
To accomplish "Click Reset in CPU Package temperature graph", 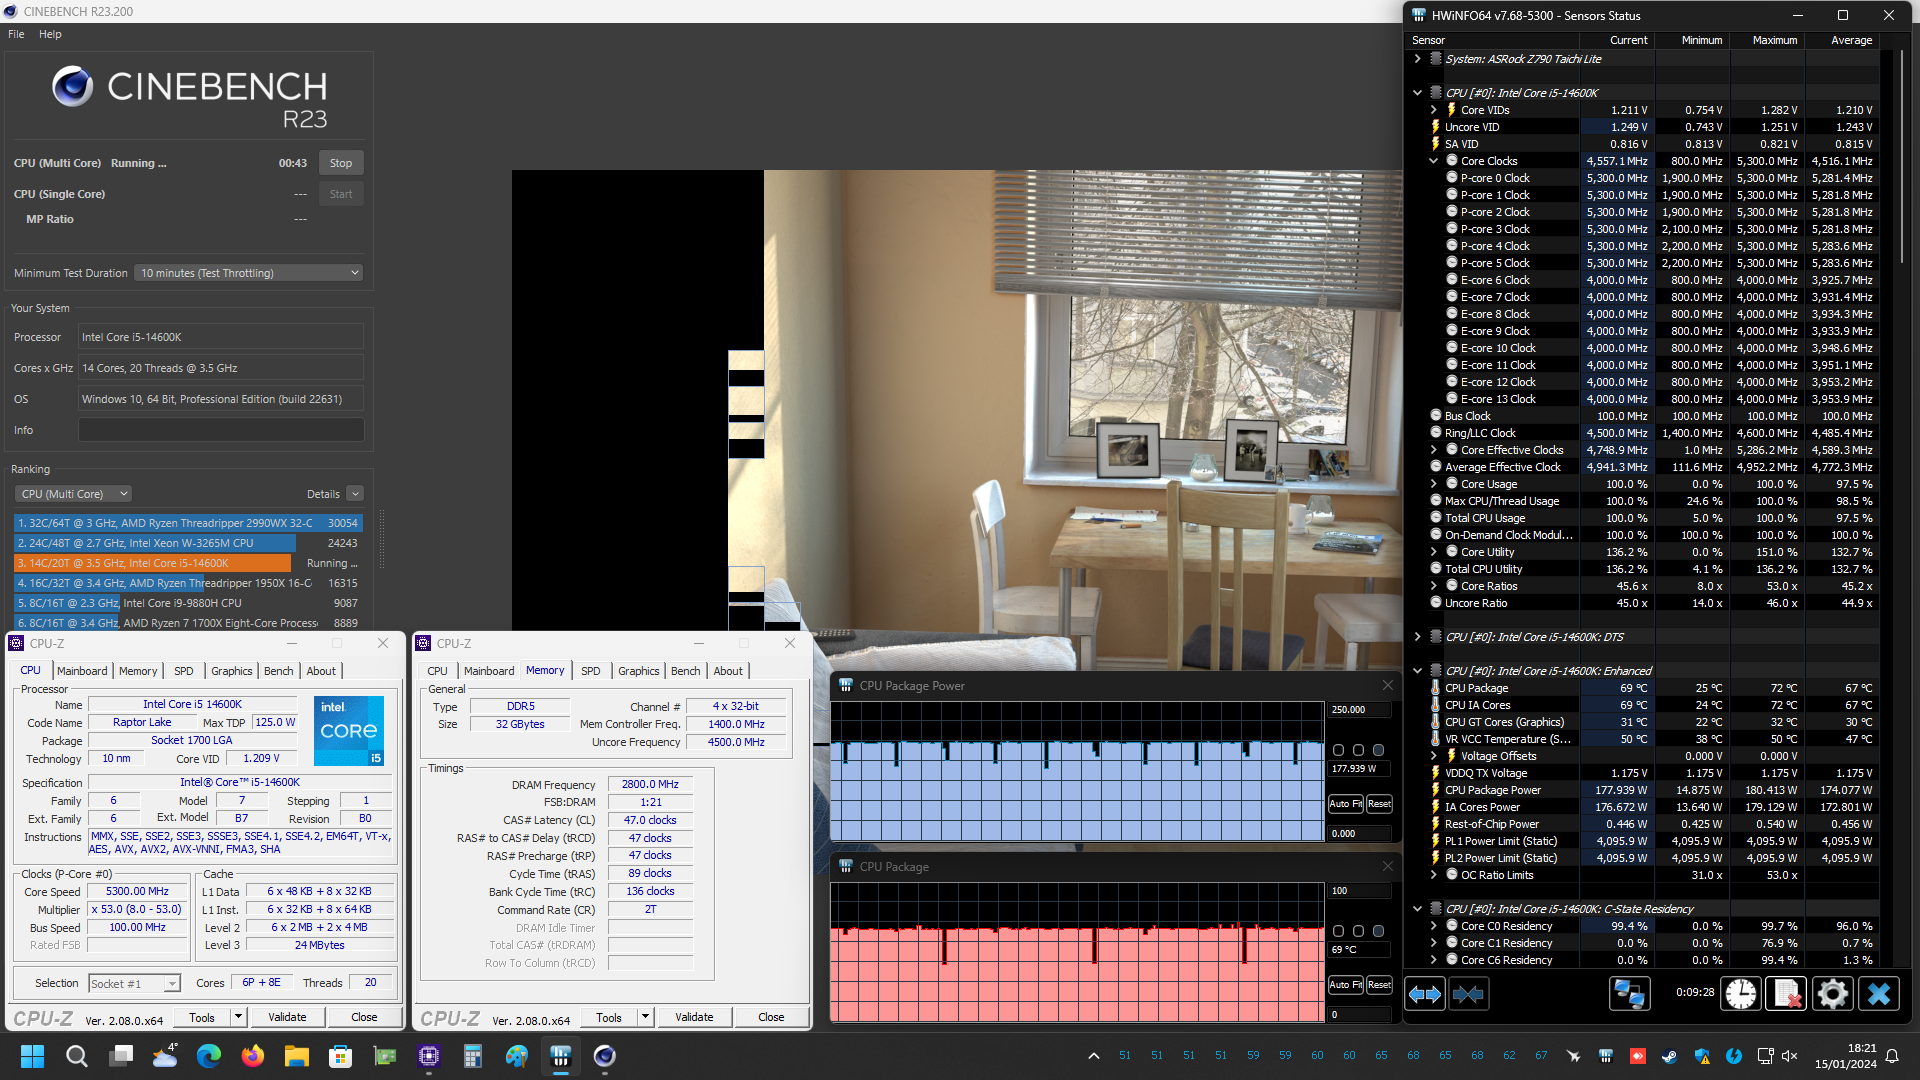I will (x=1379, y=985).
